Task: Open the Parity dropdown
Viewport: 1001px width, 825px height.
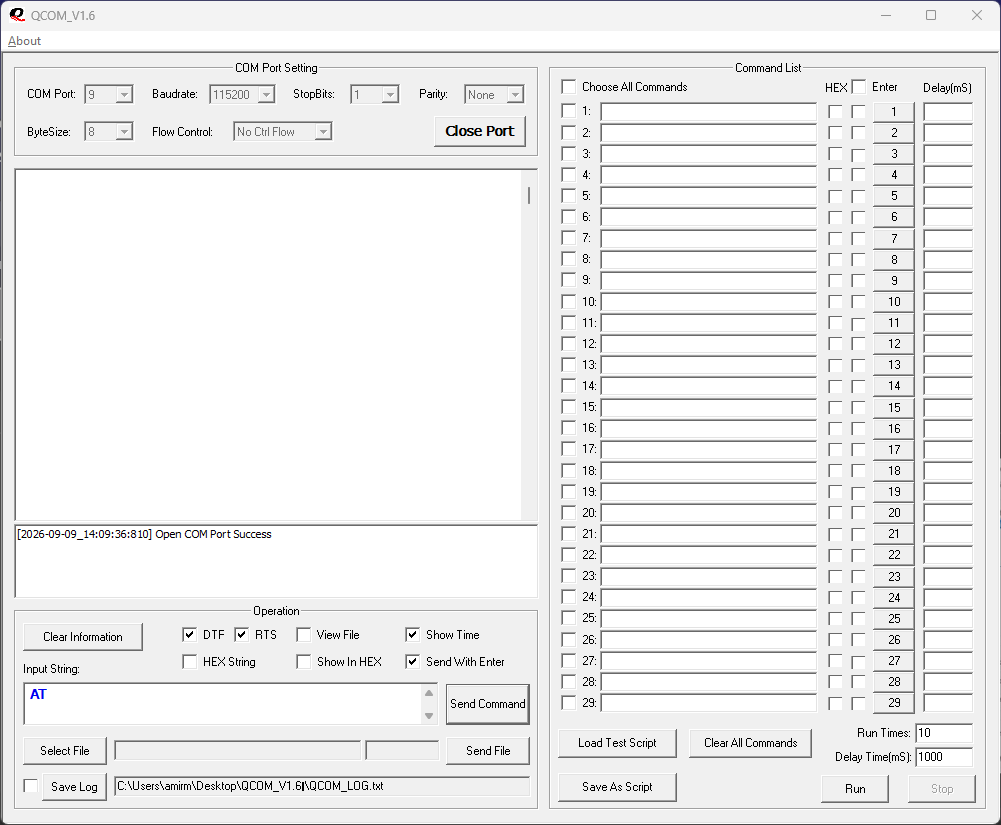Action: [515, 95]
